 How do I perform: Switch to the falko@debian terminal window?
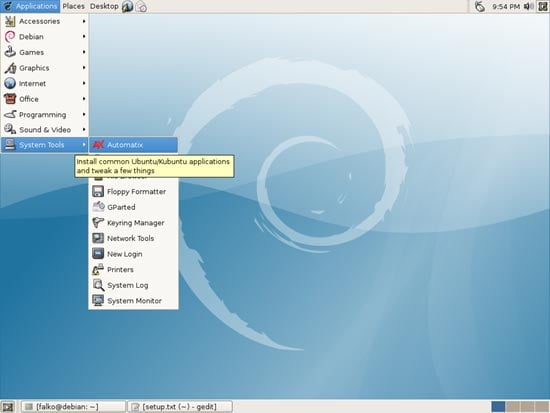pyautogui.click(x=73, y=407)
